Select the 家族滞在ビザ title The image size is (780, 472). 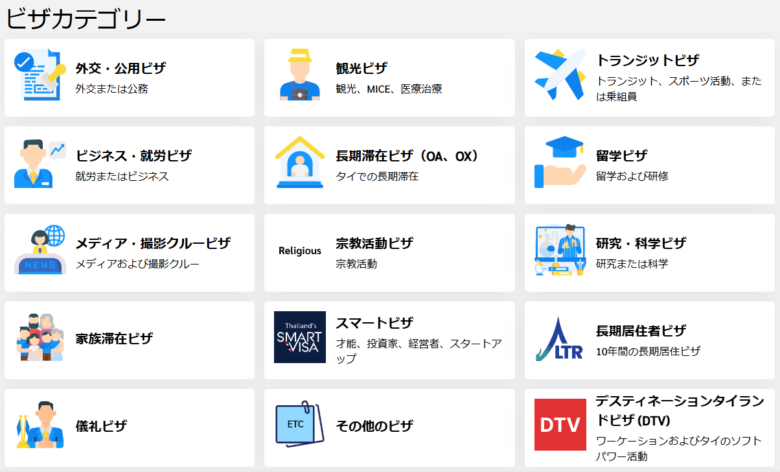(114, 339)
